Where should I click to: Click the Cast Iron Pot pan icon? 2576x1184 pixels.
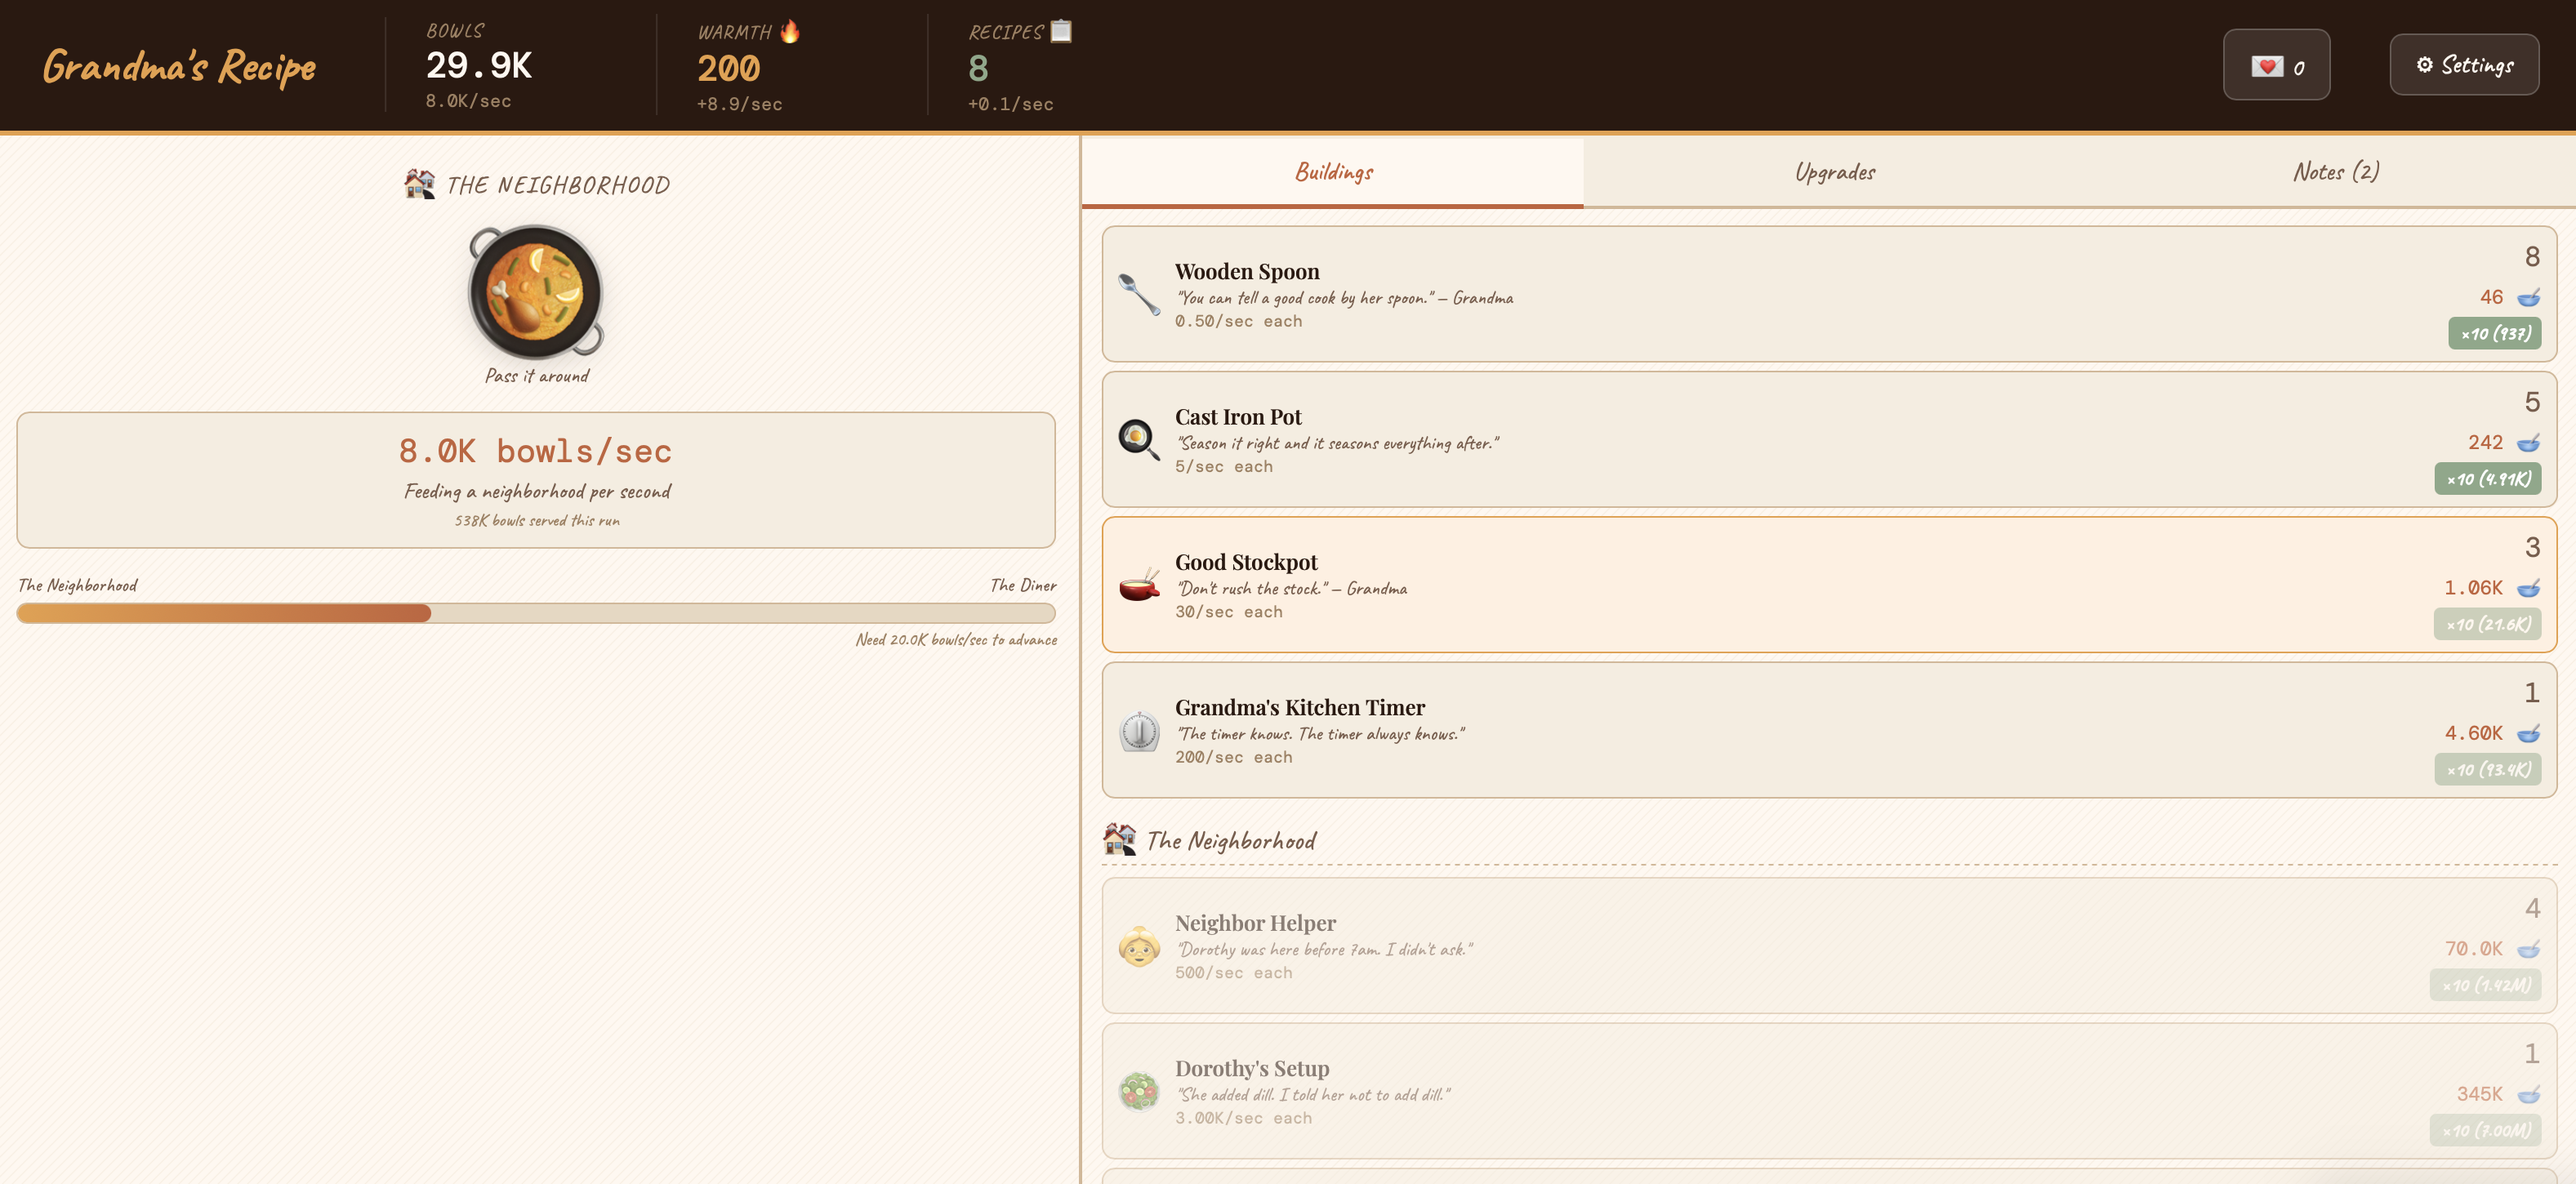[x=1139, y=439]
